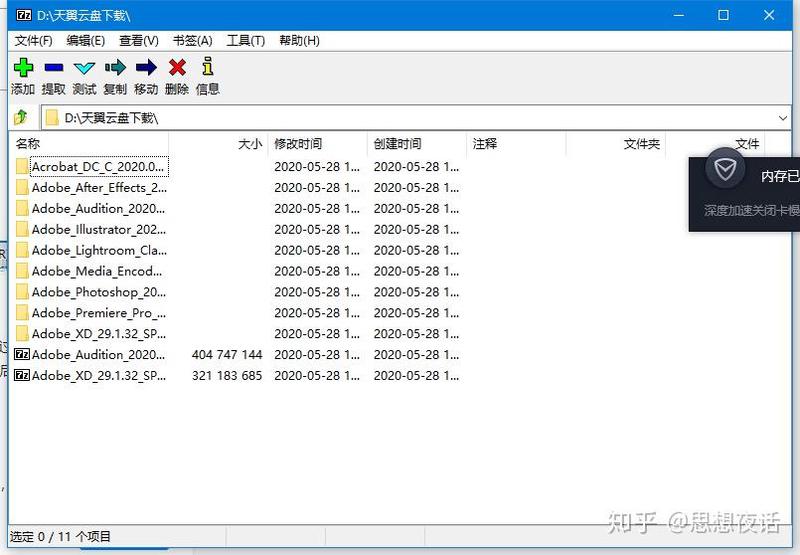Select the Adobe_After_Effects folder icon
Image resolution: width=800 pixels, height=555 pixels.
pos(22,188)
